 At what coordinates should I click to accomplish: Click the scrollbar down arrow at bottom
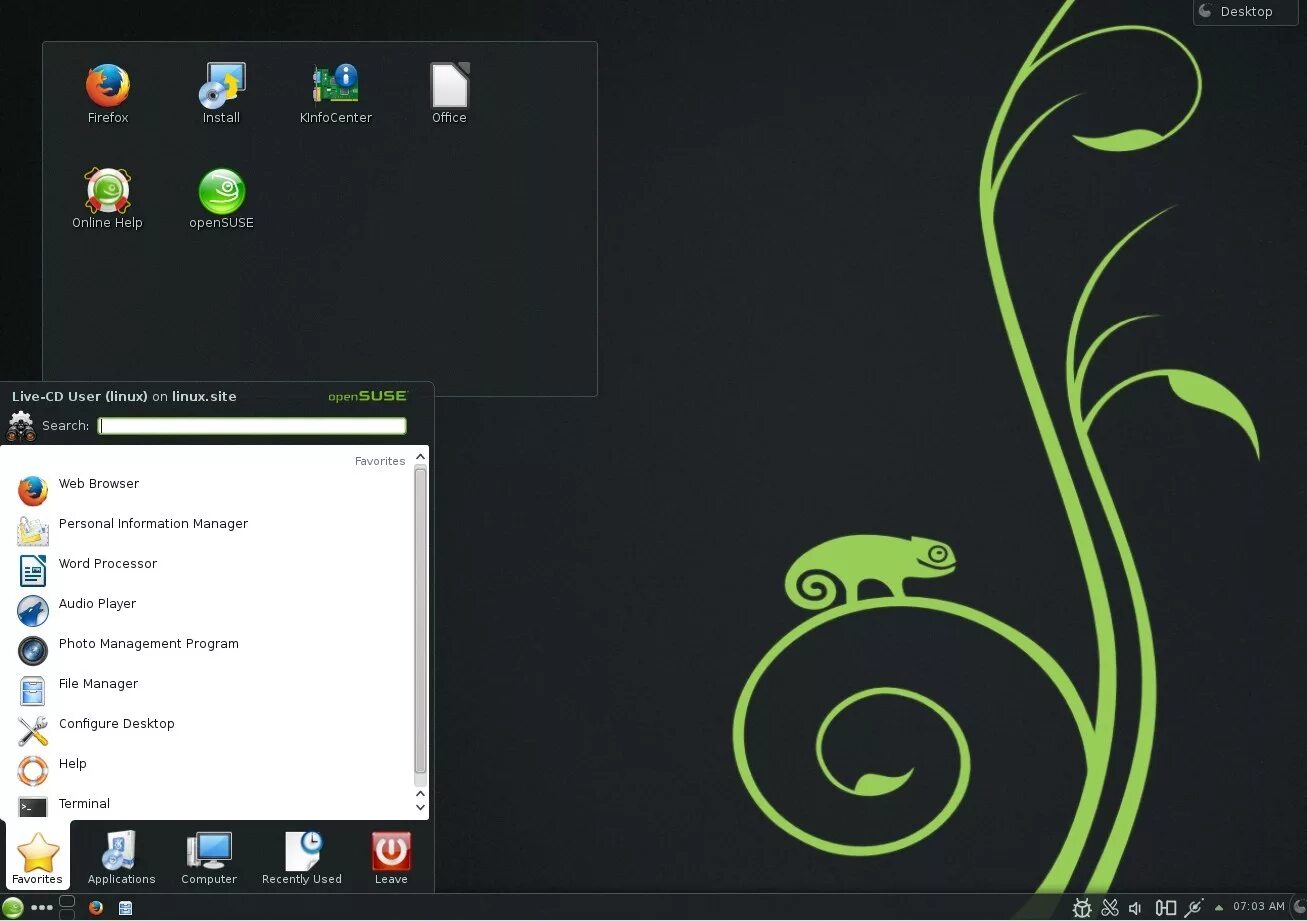pyautogui.click(x=420, y=807)
